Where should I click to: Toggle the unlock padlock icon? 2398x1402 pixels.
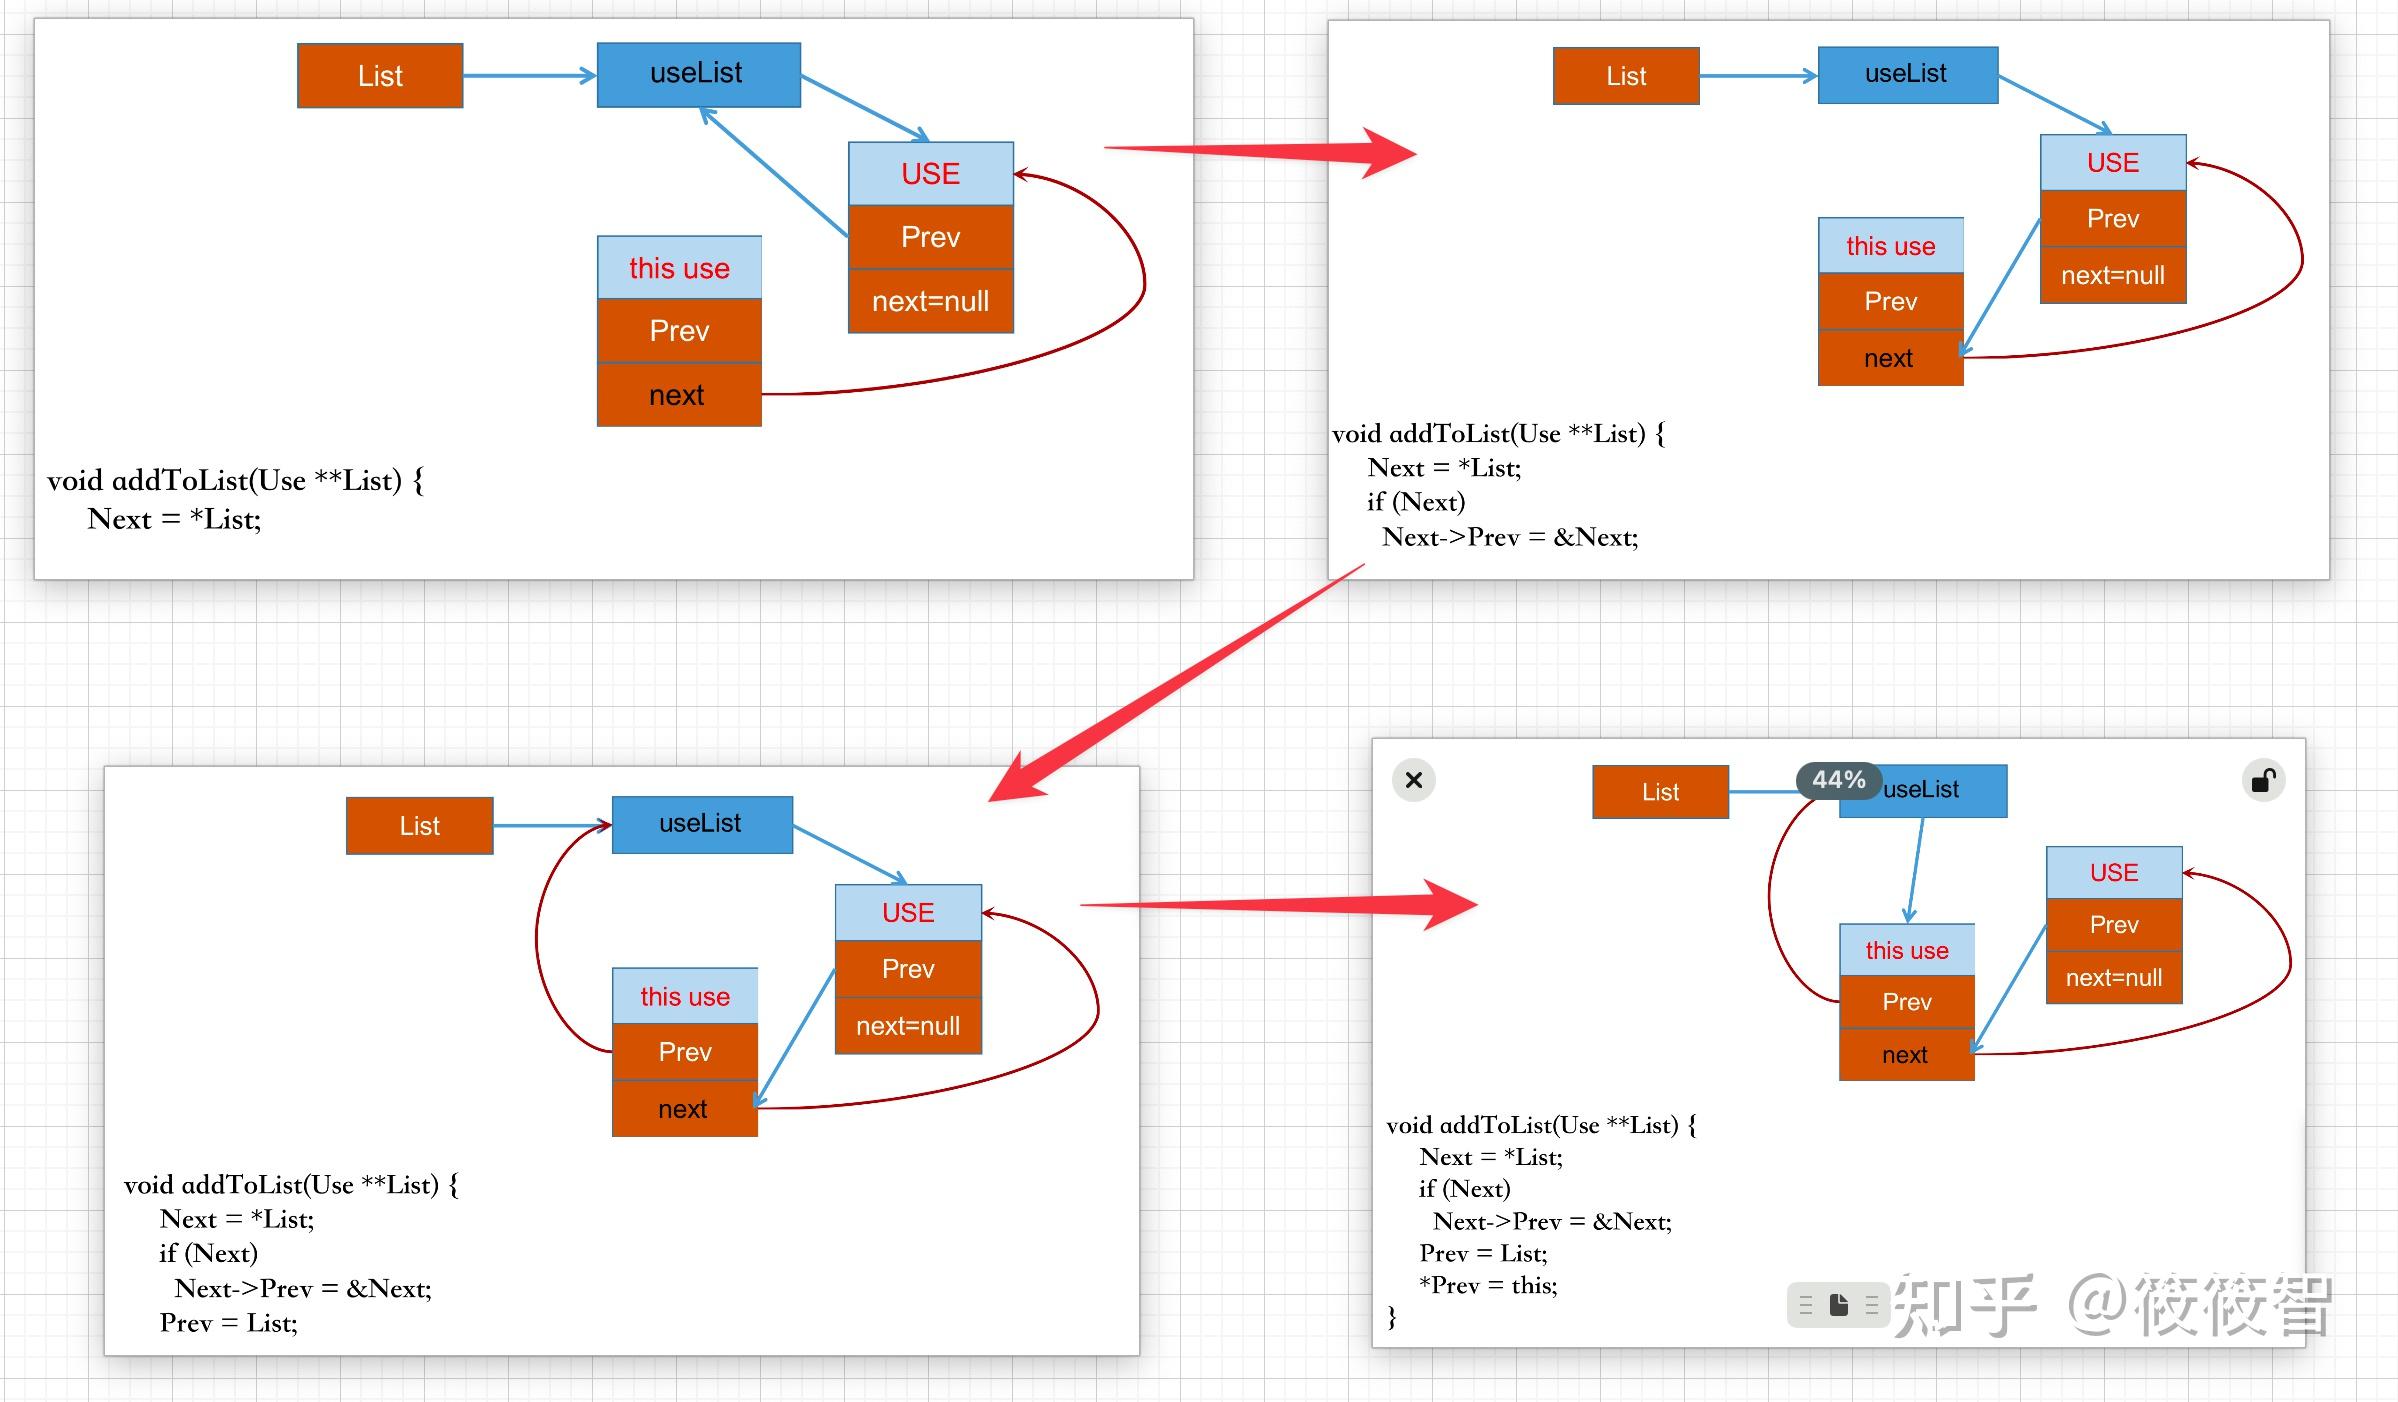click(x=2263, y=780)
